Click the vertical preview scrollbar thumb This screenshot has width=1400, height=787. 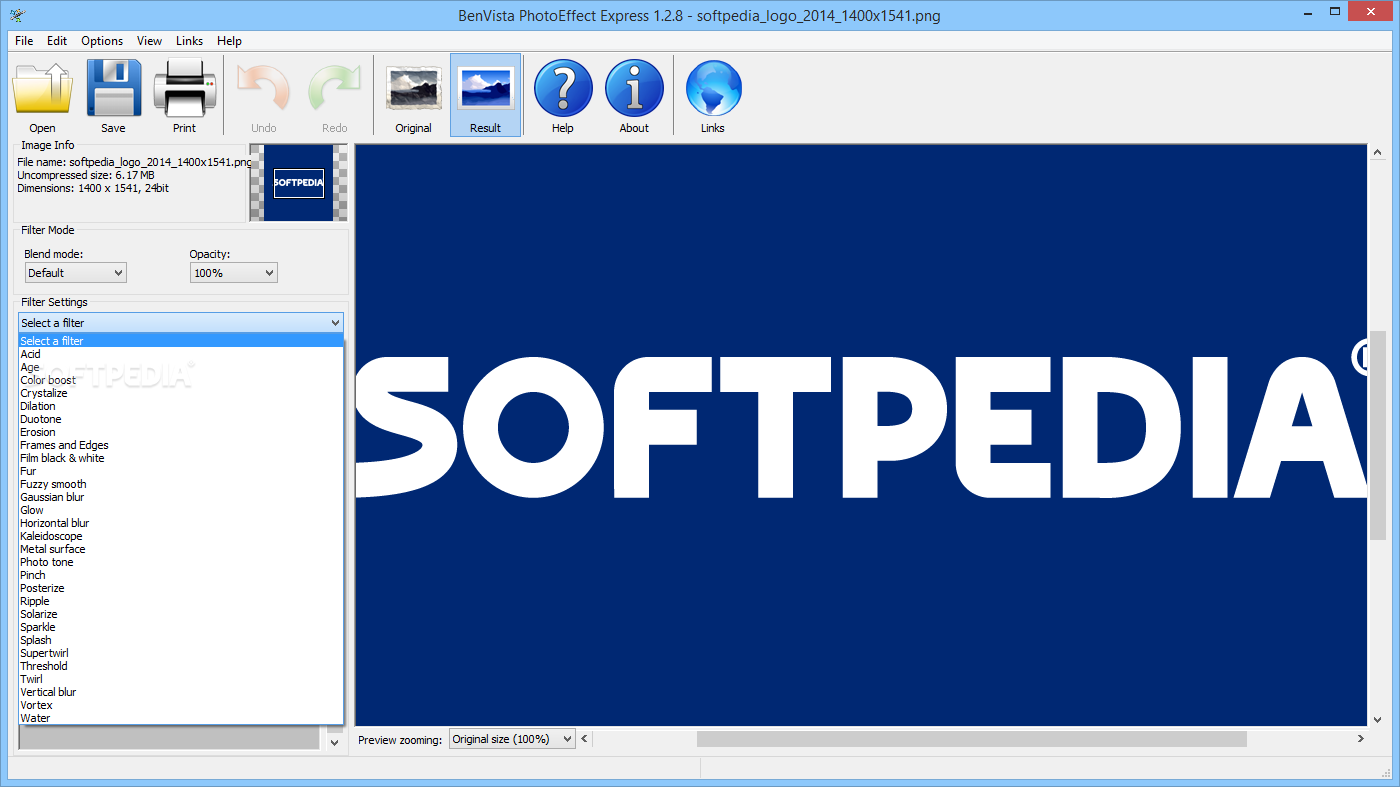coord(1377,436)
